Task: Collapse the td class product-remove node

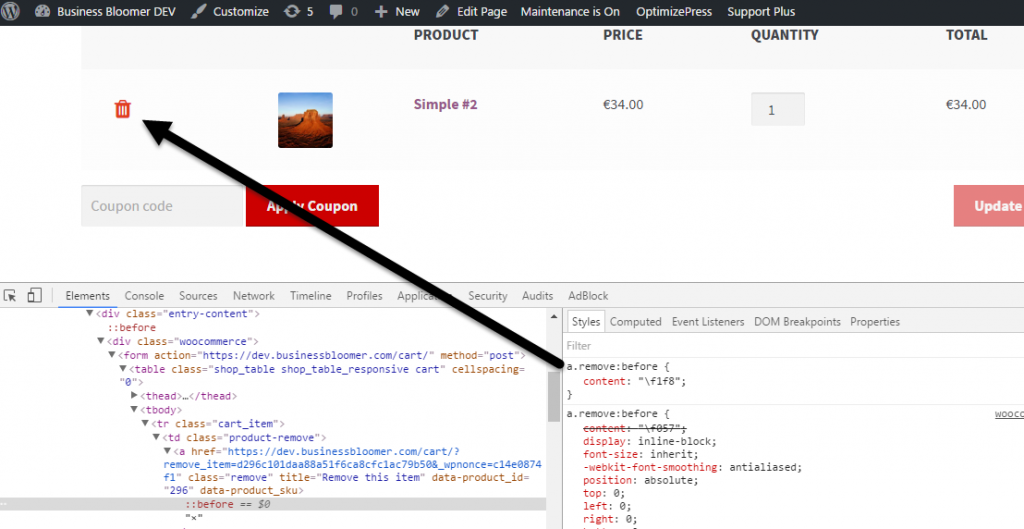Action: (x=157, y=437)
